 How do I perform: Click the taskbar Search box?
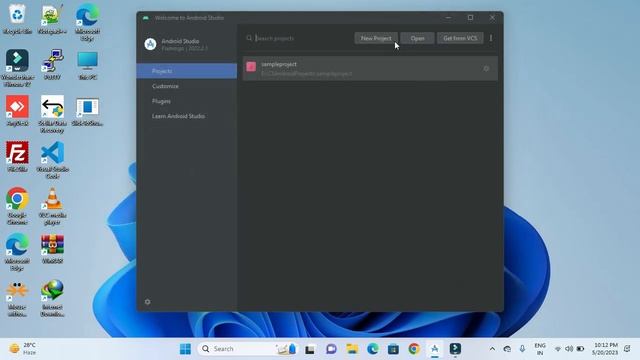[247, 349]
